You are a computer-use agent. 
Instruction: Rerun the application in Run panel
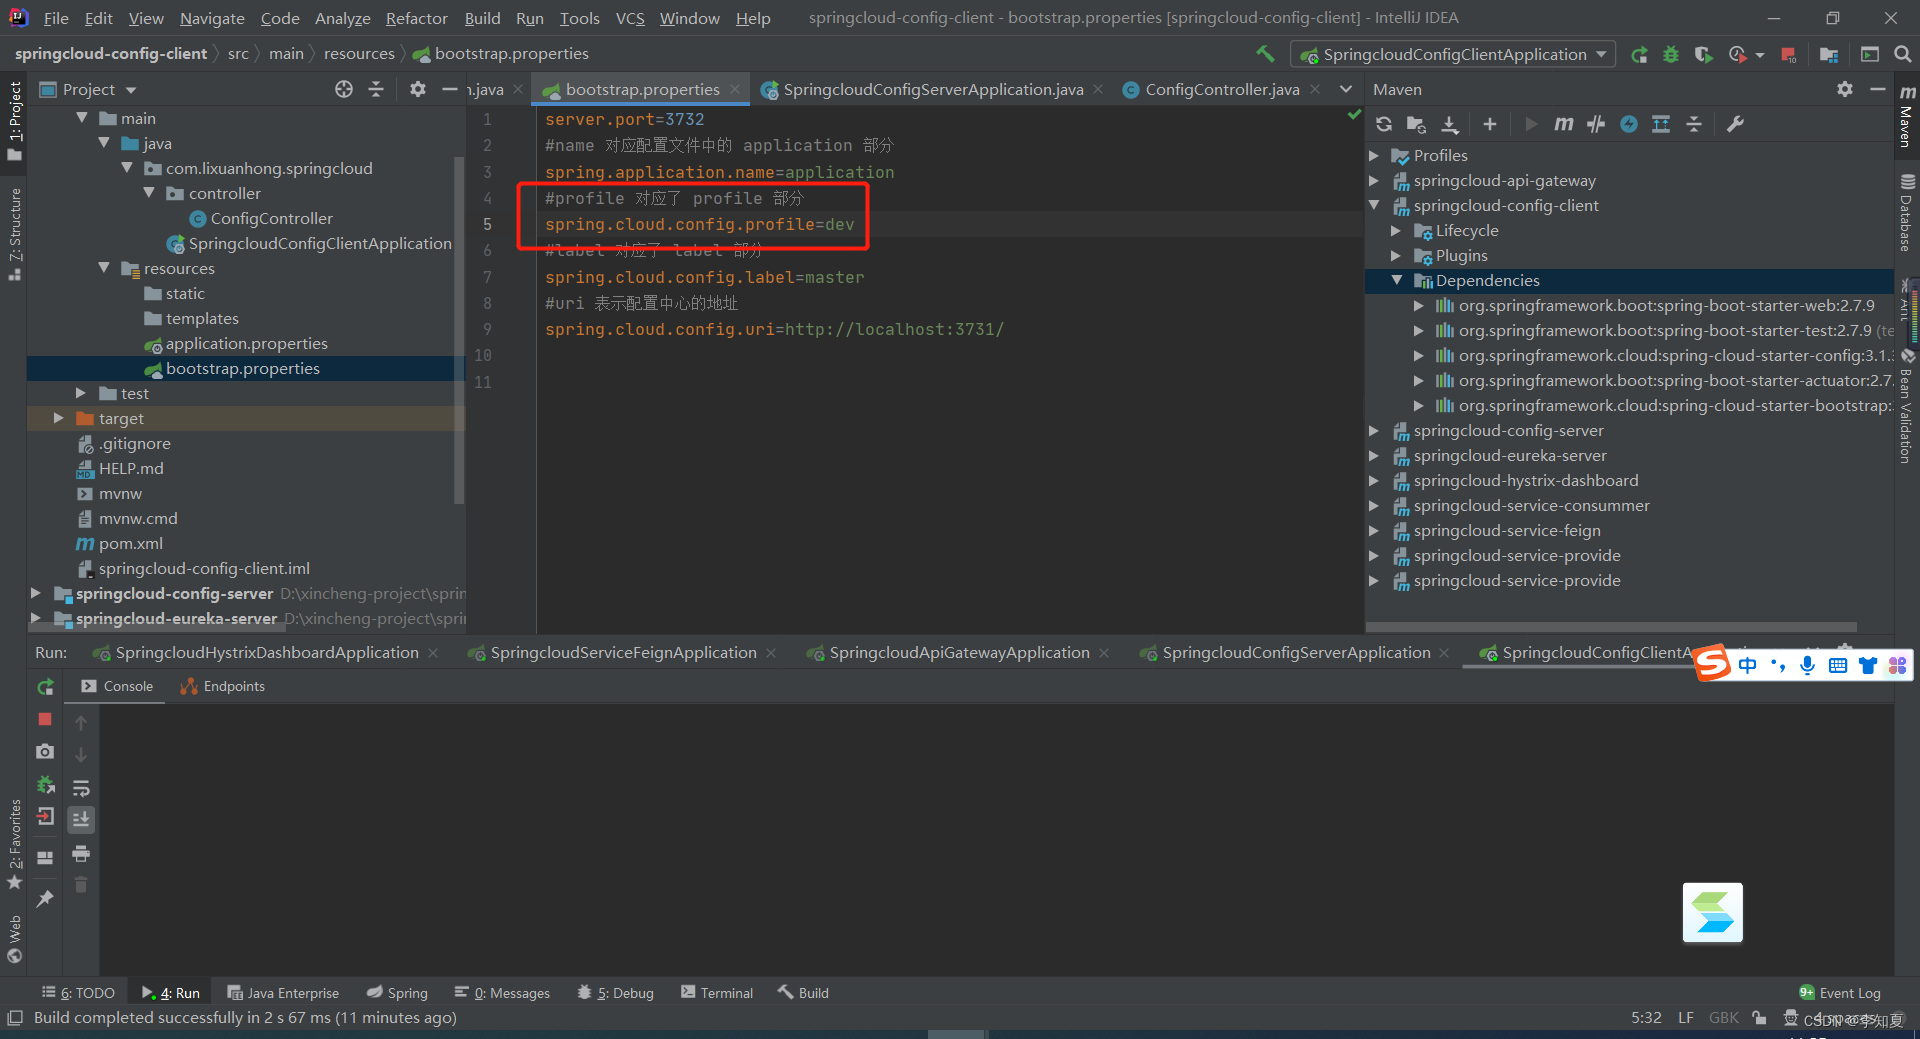(45, 687)
